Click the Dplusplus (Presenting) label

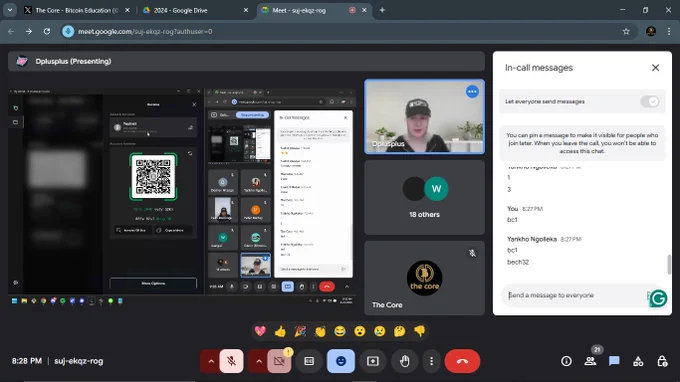(x=73, y=61)
